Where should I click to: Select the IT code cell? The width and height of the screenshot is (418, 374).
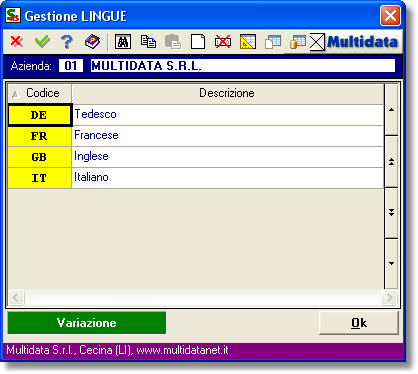click(40, 178)
